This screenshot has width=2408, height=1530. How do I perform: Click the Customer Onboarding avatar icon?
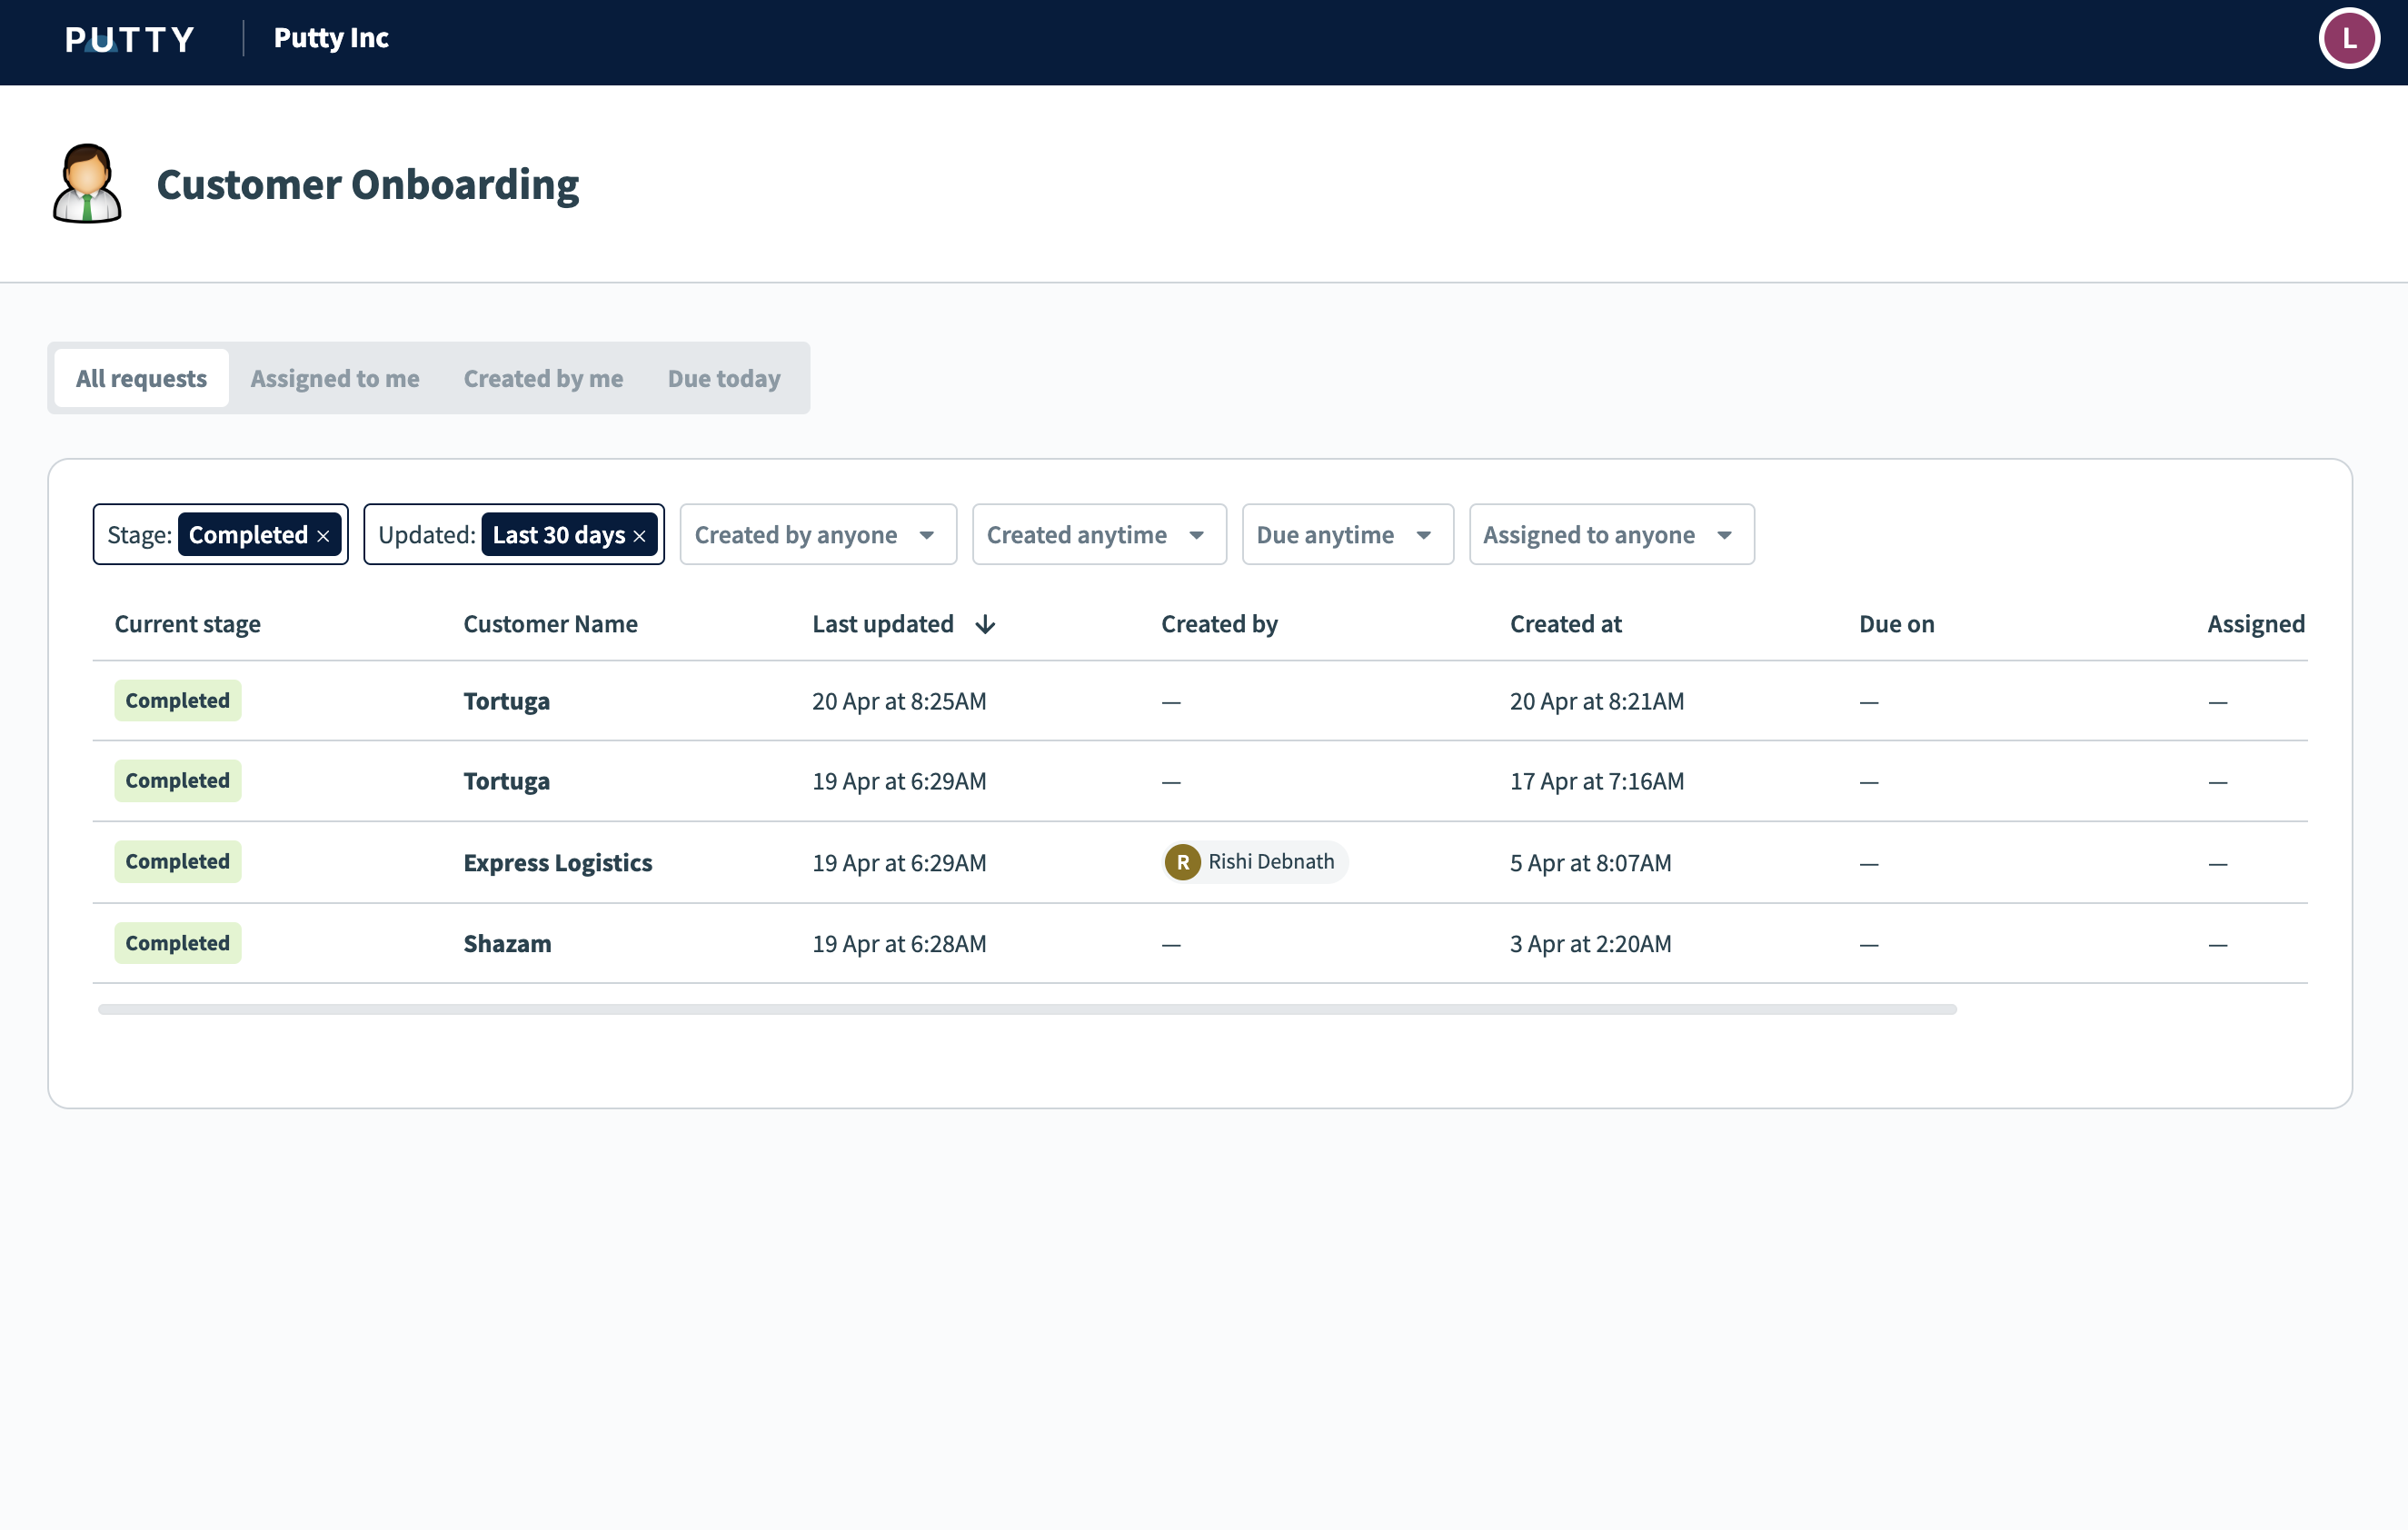(87, 184)
